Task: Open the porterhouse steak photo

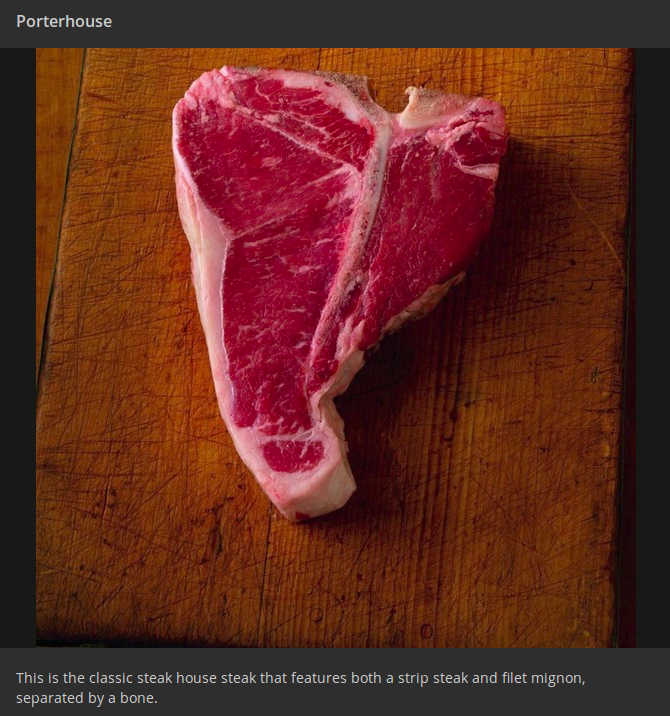Action: (336, 347)
